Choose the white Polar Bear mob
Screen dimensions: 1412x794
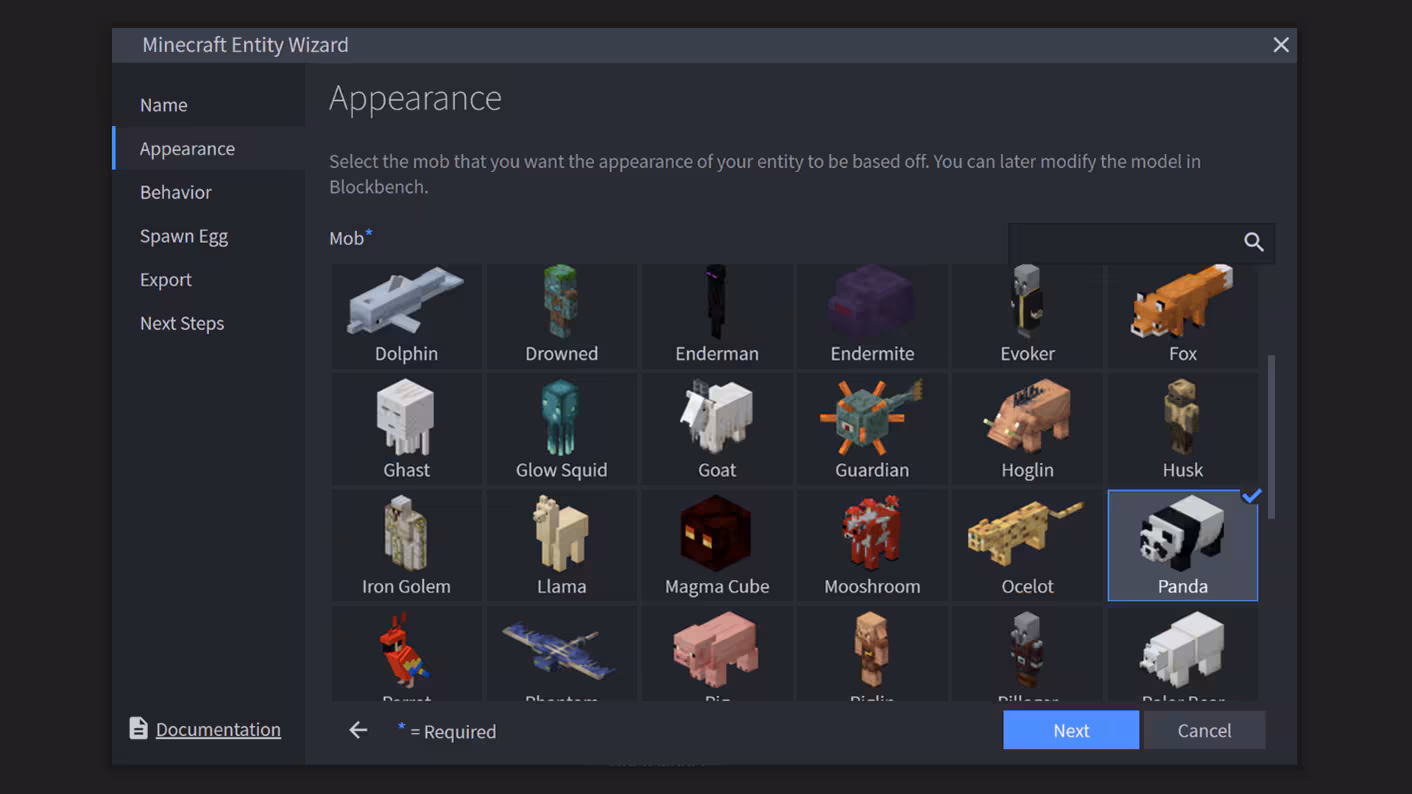[x=1182, y=653]
